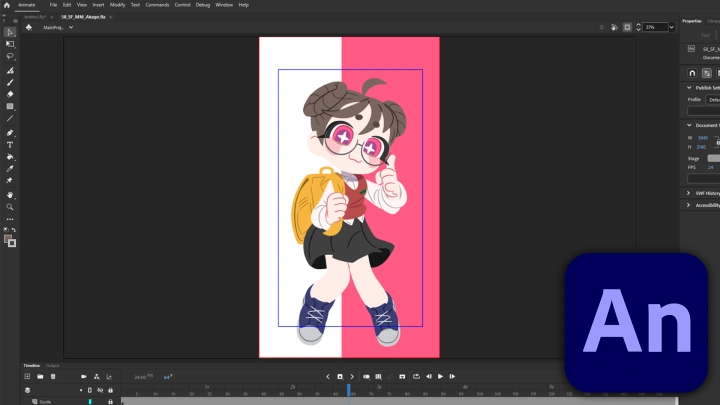Expand the SWF History section
Screen dimensions: 720x405
688,193
